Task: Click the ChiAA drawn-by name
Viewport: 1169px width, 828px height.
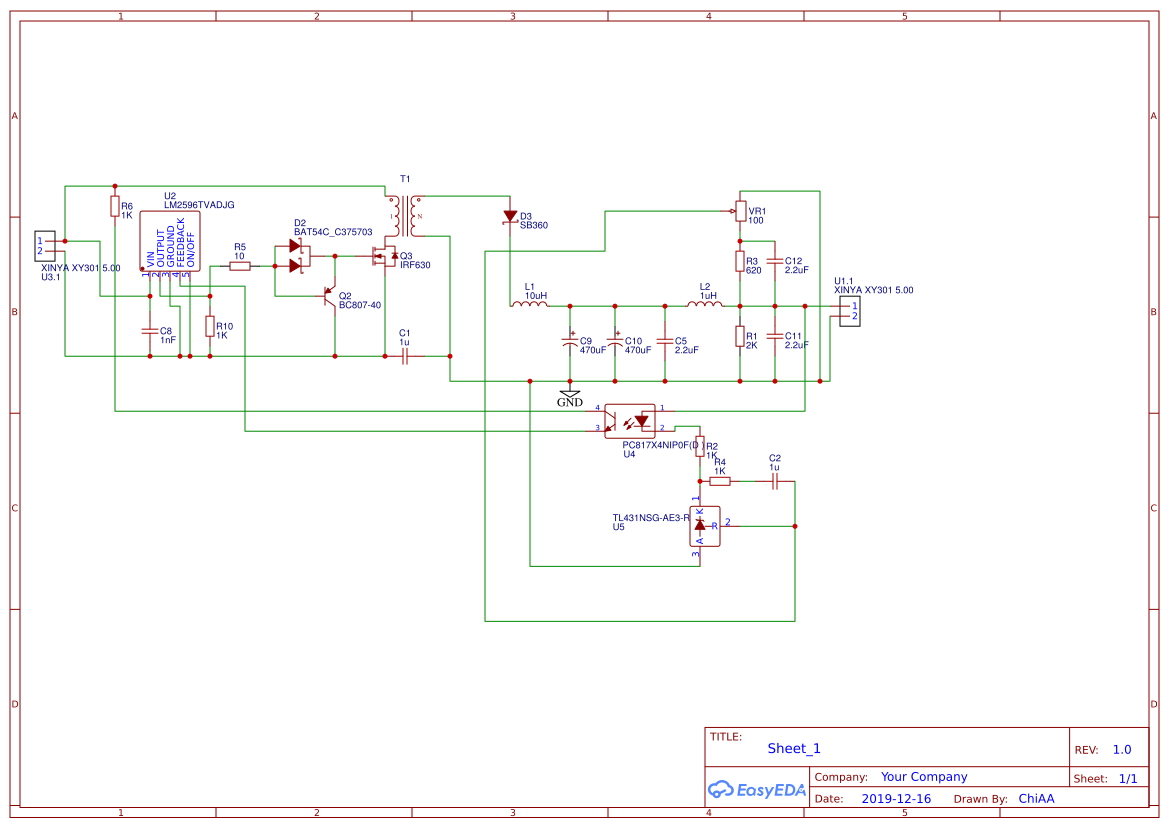Action: point(1035,799)
